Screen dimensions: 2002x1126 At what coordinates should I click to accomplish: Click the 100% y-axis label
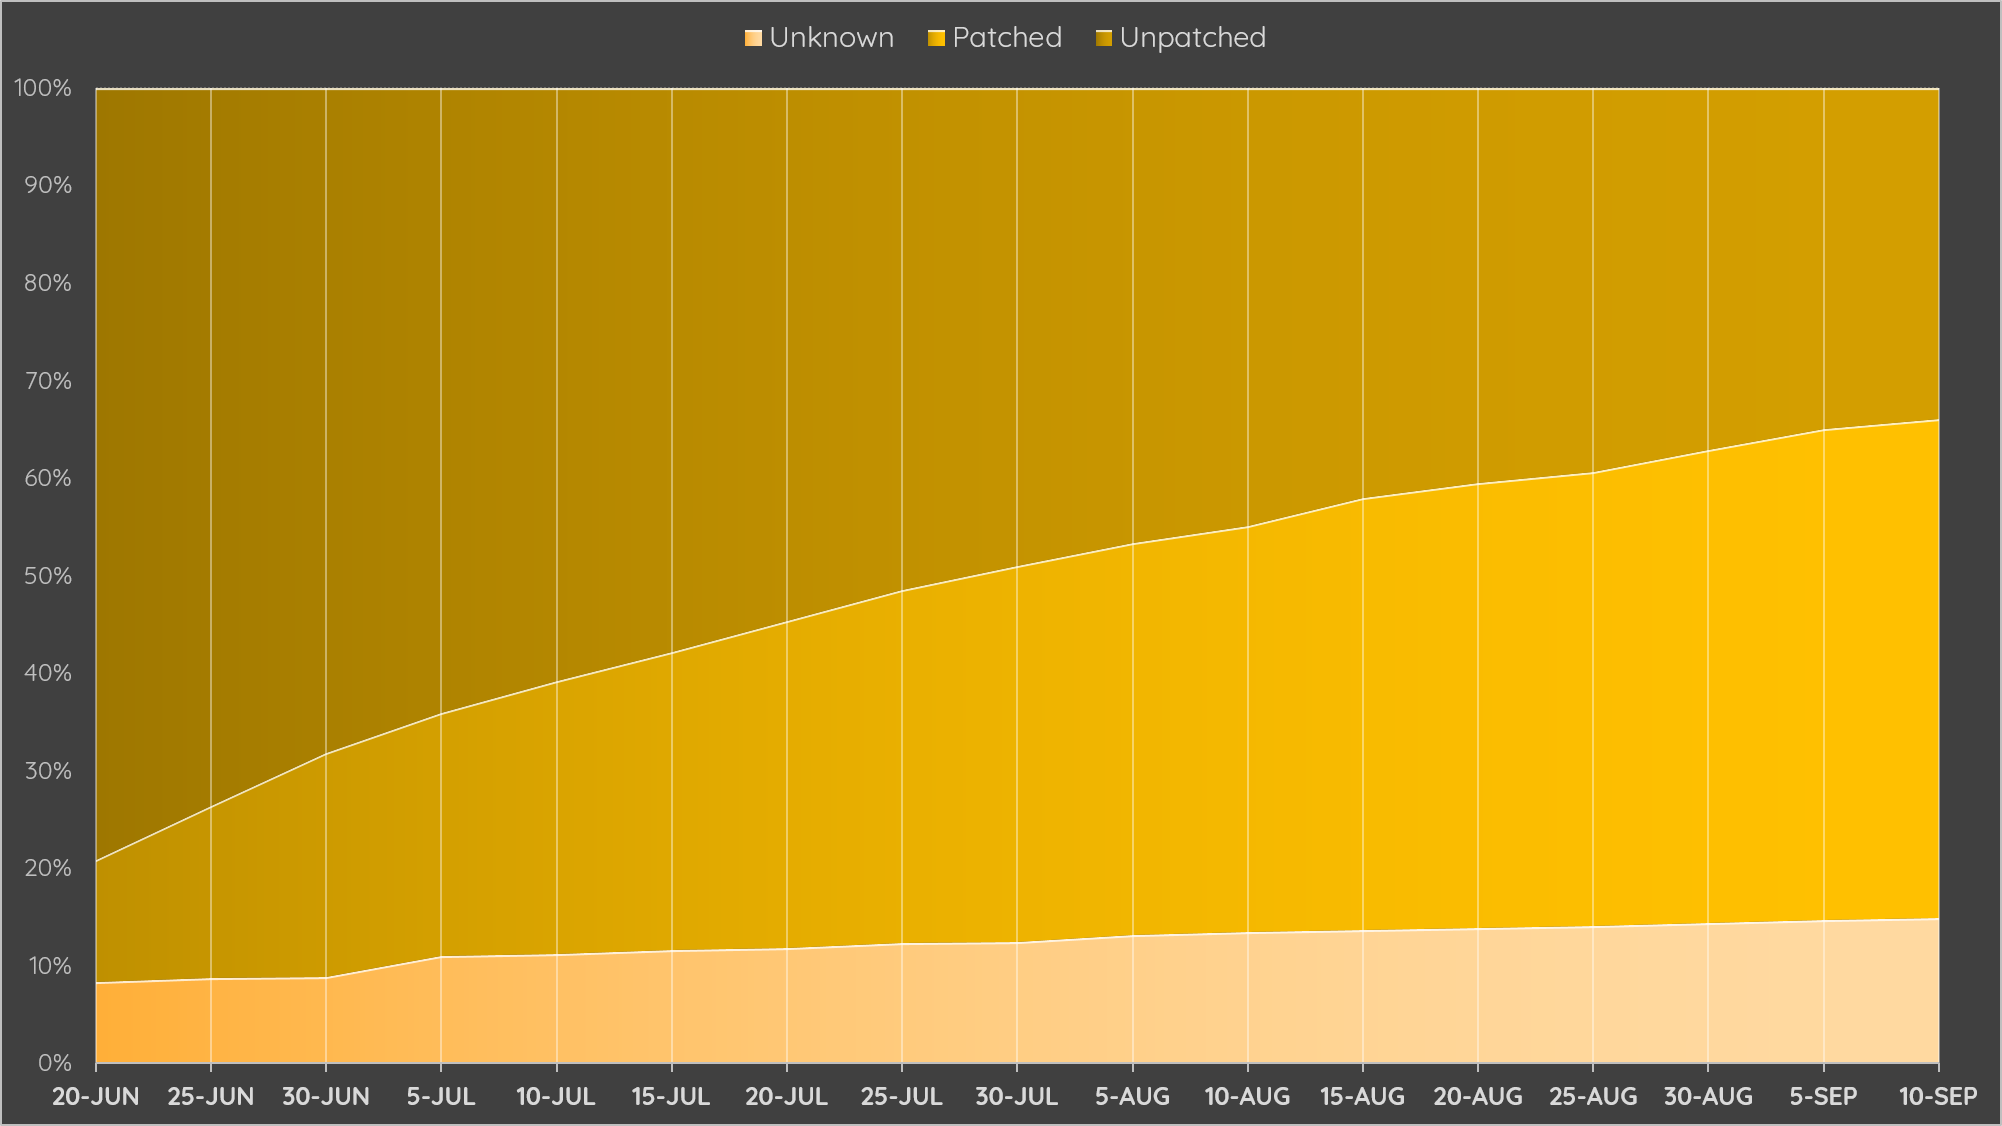coord(43,88)
